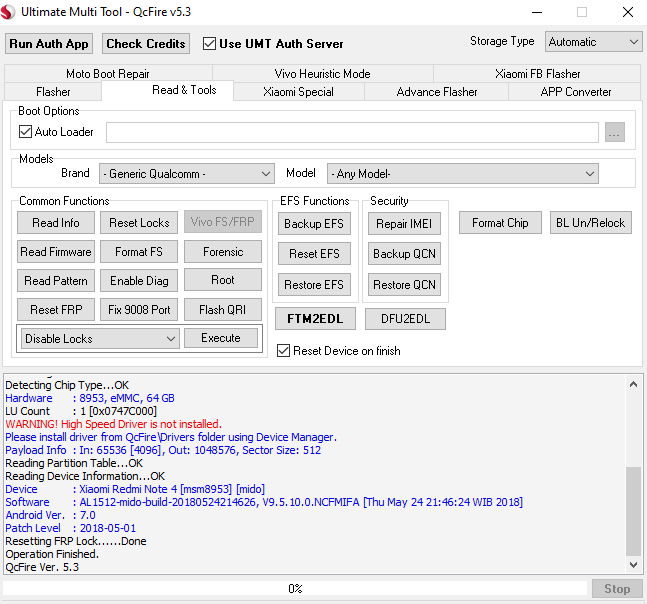Click the QcFire app logo icon
Image resolution: width=647 pixels, height=604 pixels.
[x=8, y=12]
